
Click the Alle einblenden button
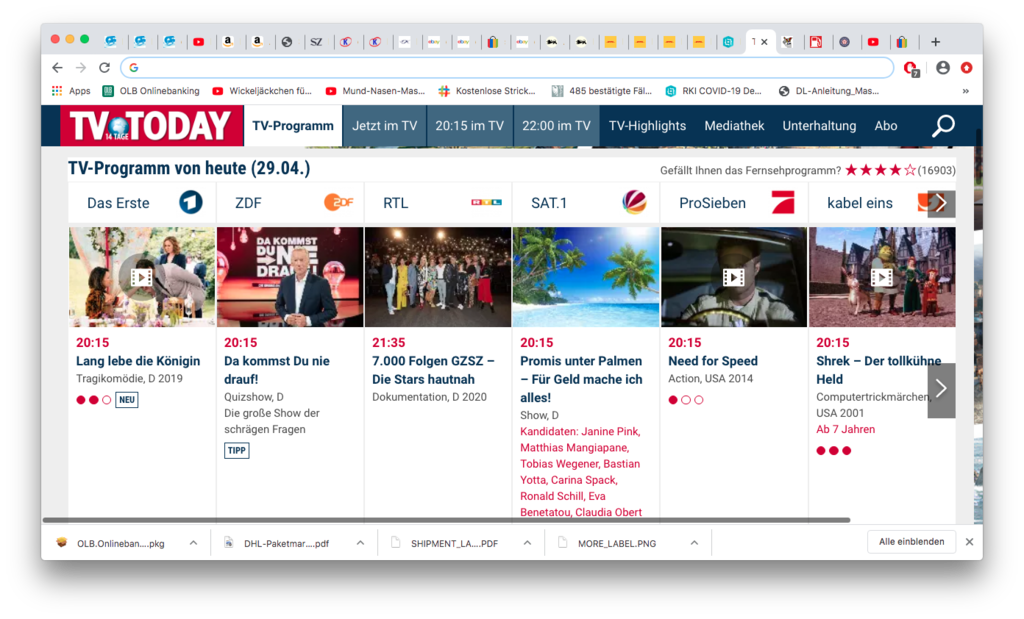(911, 542)
